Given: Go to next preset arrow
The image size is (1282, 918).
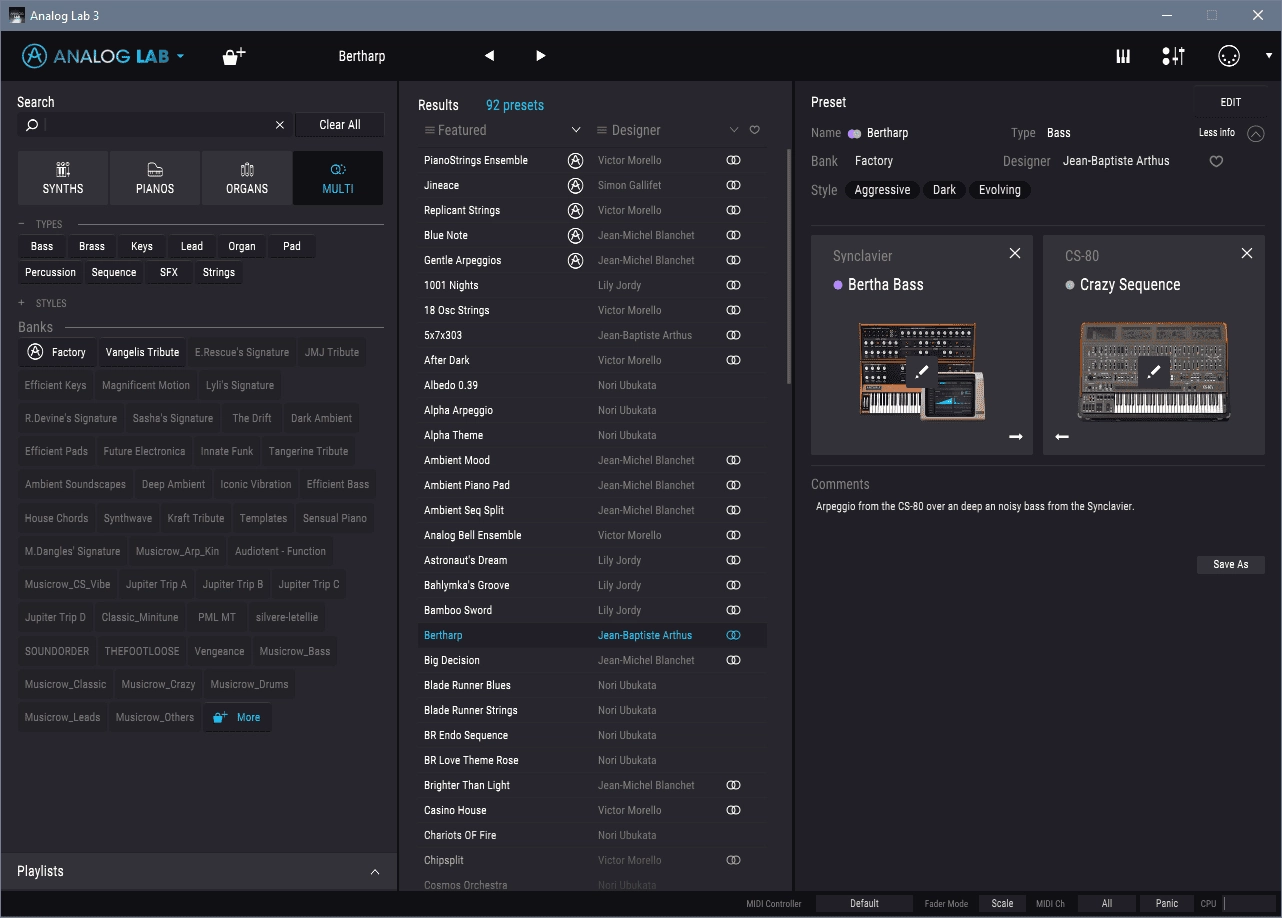Looking at the screenshot, I should (x=541, y=56).
